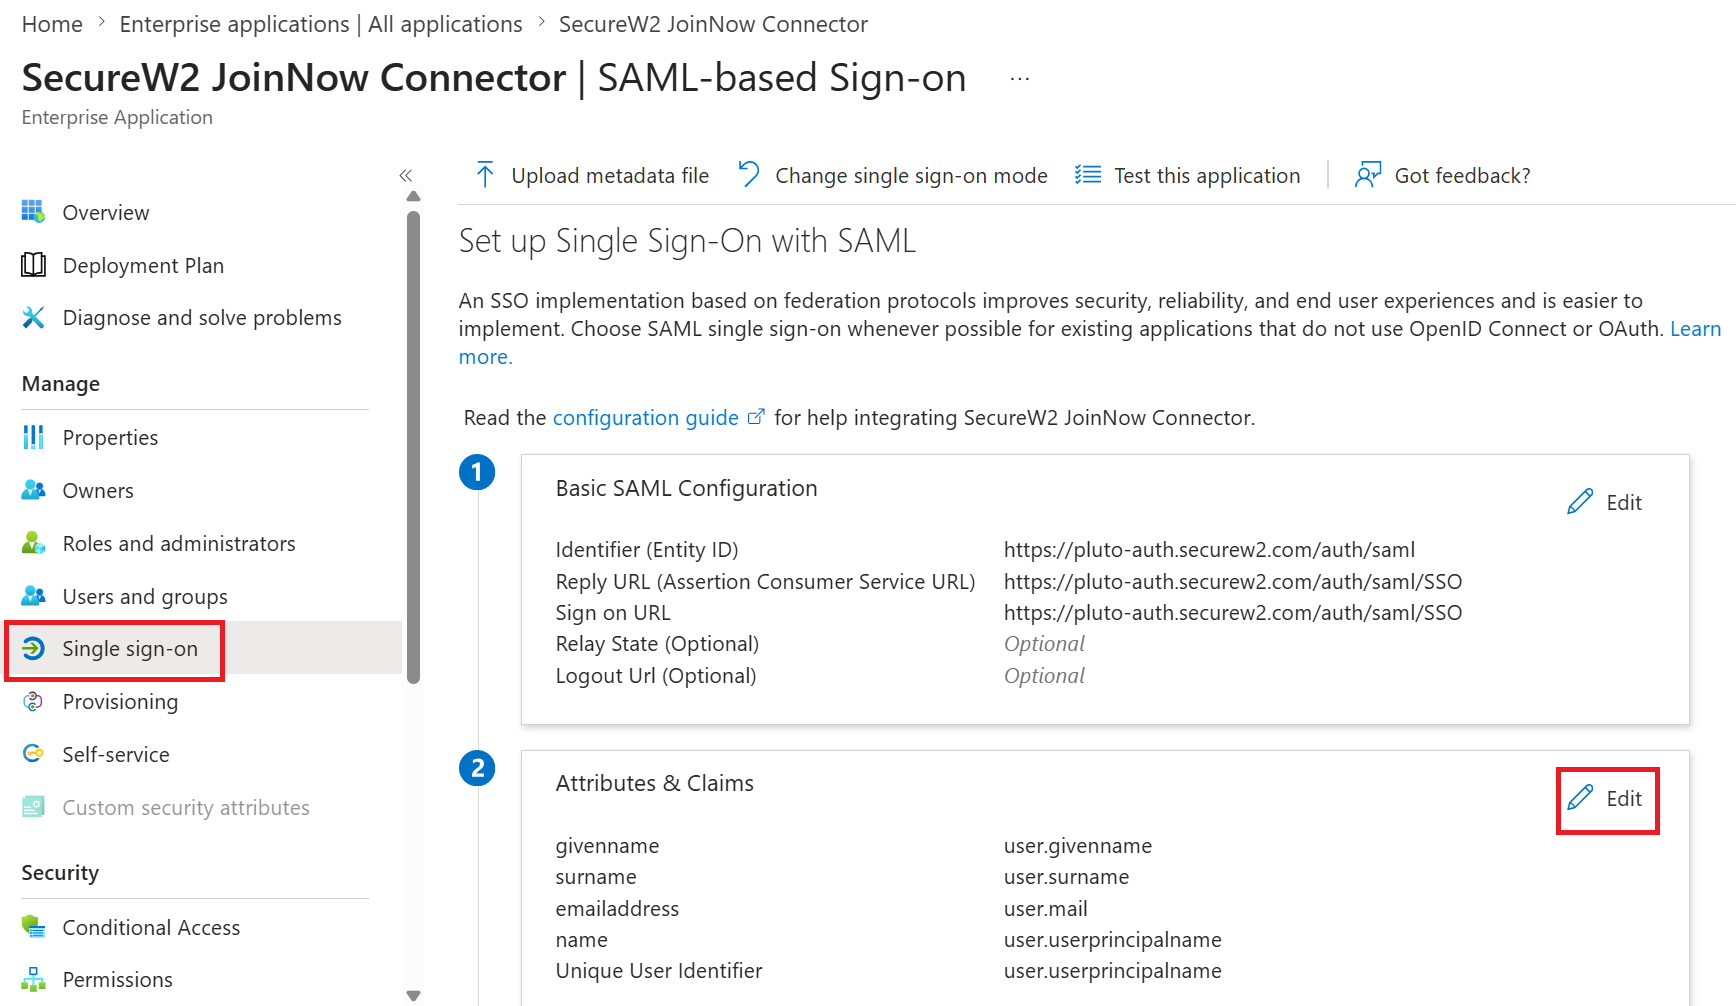This screenshot has height=1006, width=1736.
Task: Click the Conditional Access shield icon
Action: pyautogui.click(x=33, y=927)
